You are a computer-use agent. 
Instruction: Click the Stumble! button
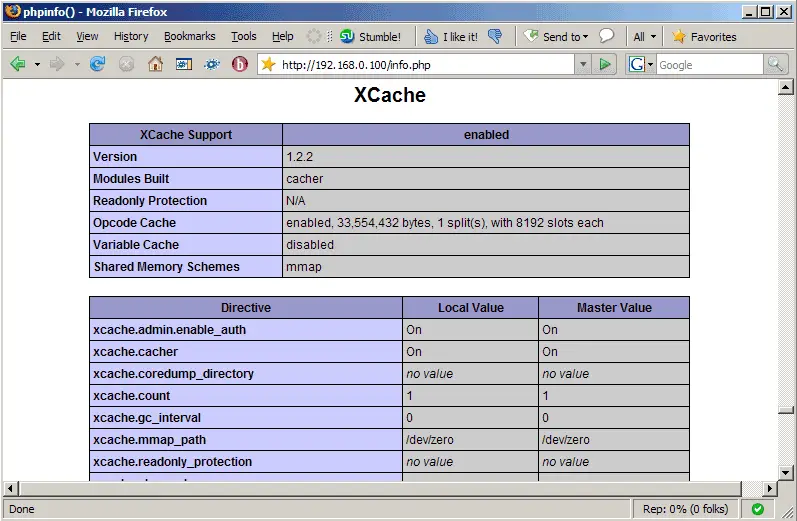pos(371,37)
